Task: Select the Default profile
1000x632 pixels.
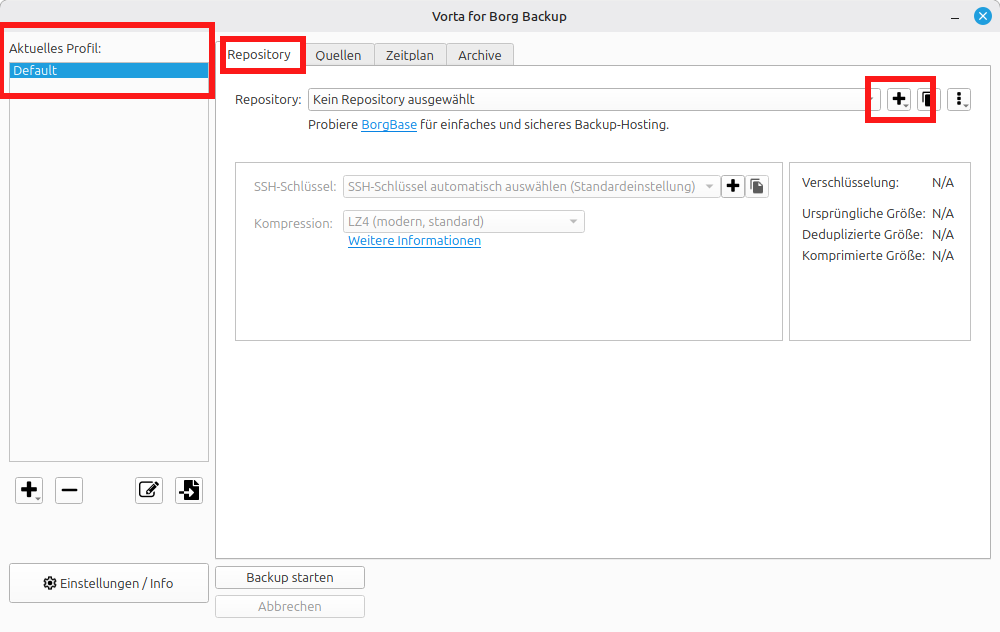Action: 109,70
